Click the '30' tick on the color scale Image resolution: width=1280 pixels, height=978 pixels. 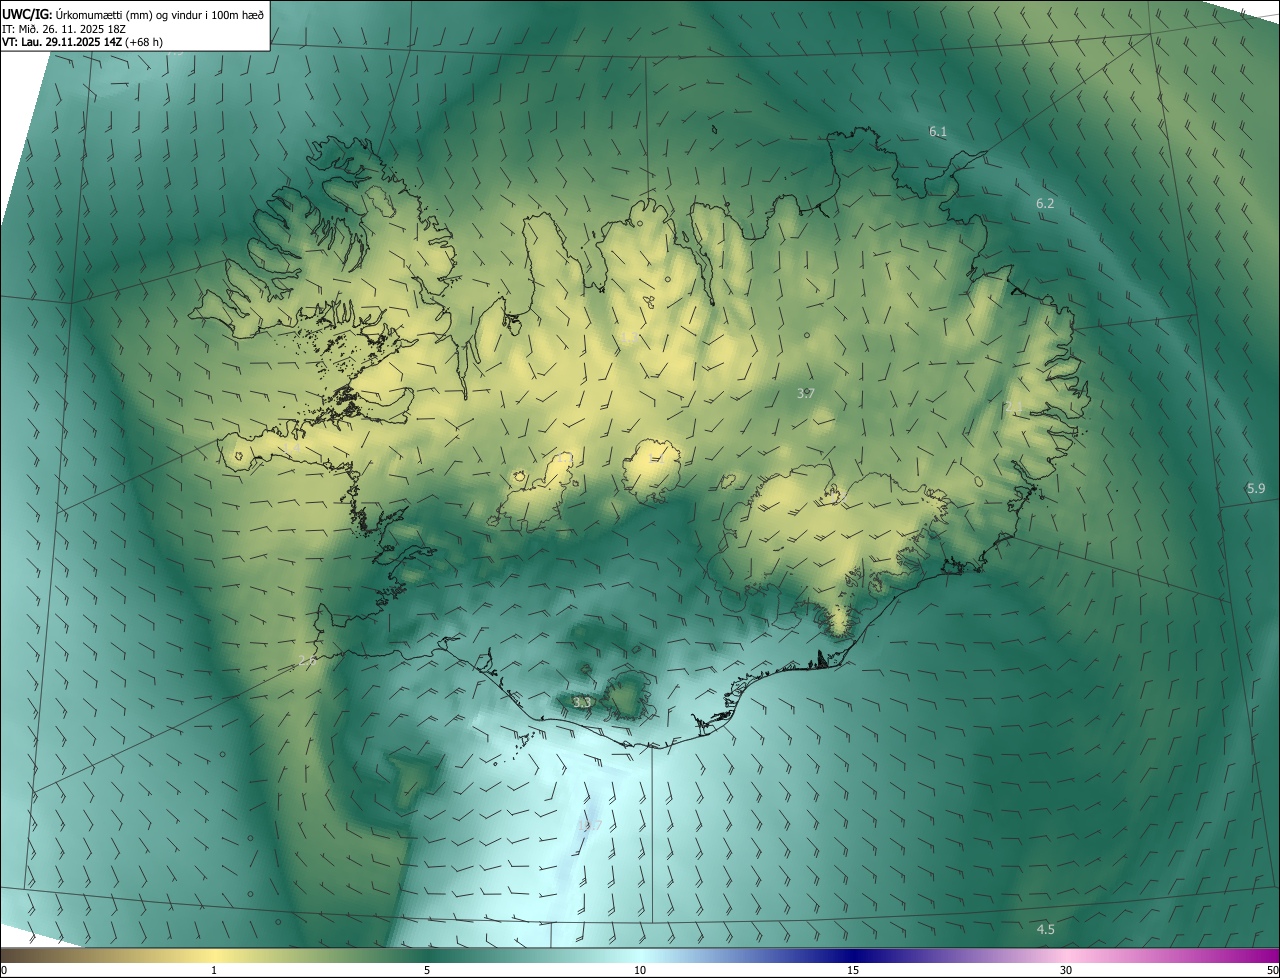click(x=1066, y=970)
